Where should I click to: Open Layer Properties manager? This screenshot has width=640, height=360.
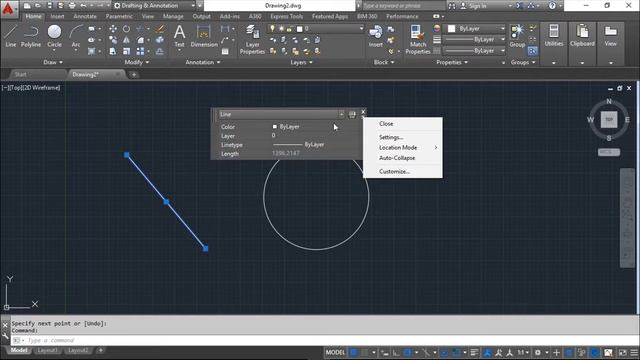[252, 39]
